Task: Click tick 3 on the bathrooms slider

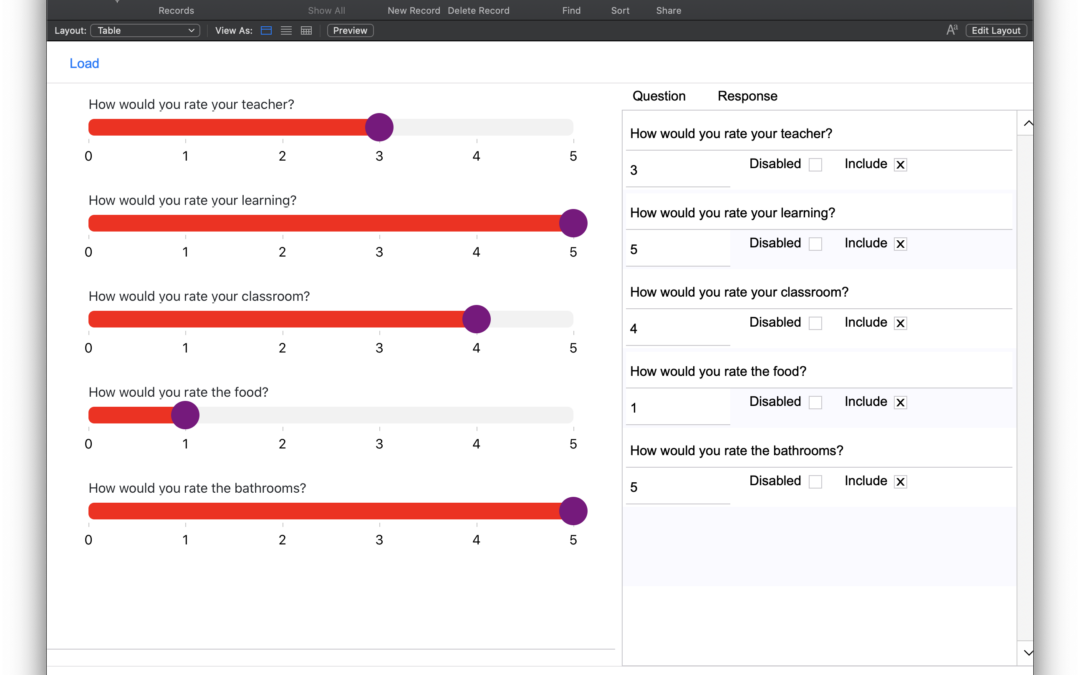Action: pyautogui.click(x=379, y=540)
